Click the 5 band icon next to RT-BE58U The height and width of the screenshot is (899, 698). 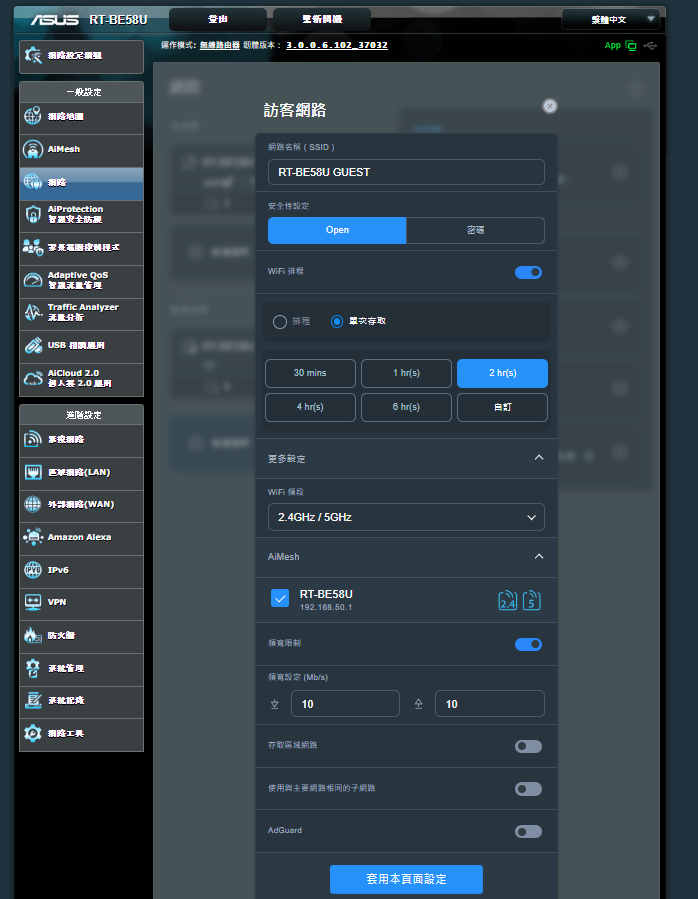coord(532,600)
